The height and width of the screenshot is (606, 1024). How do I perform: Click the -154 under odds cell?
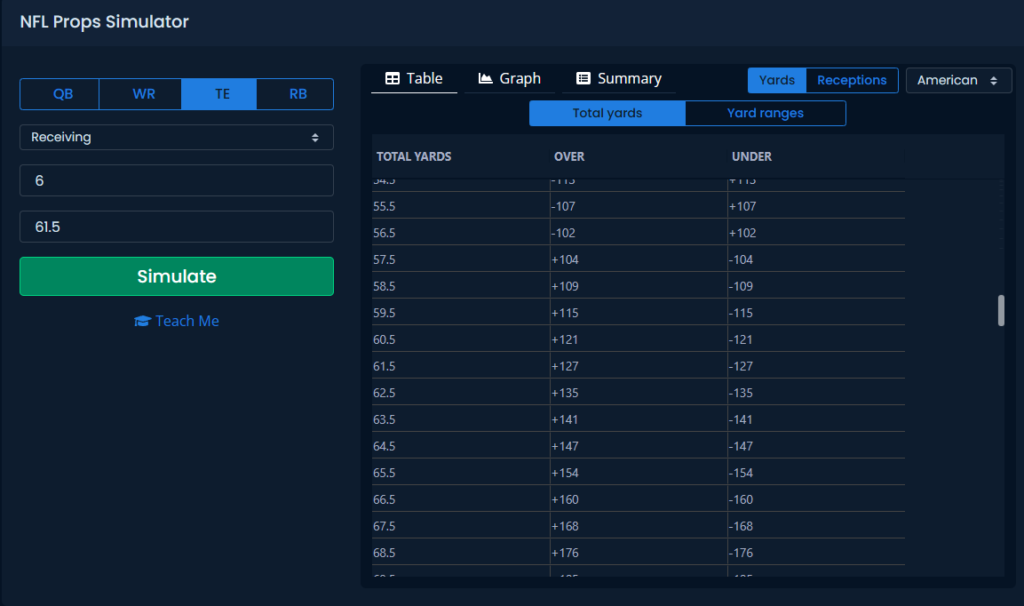coord(816,473)
